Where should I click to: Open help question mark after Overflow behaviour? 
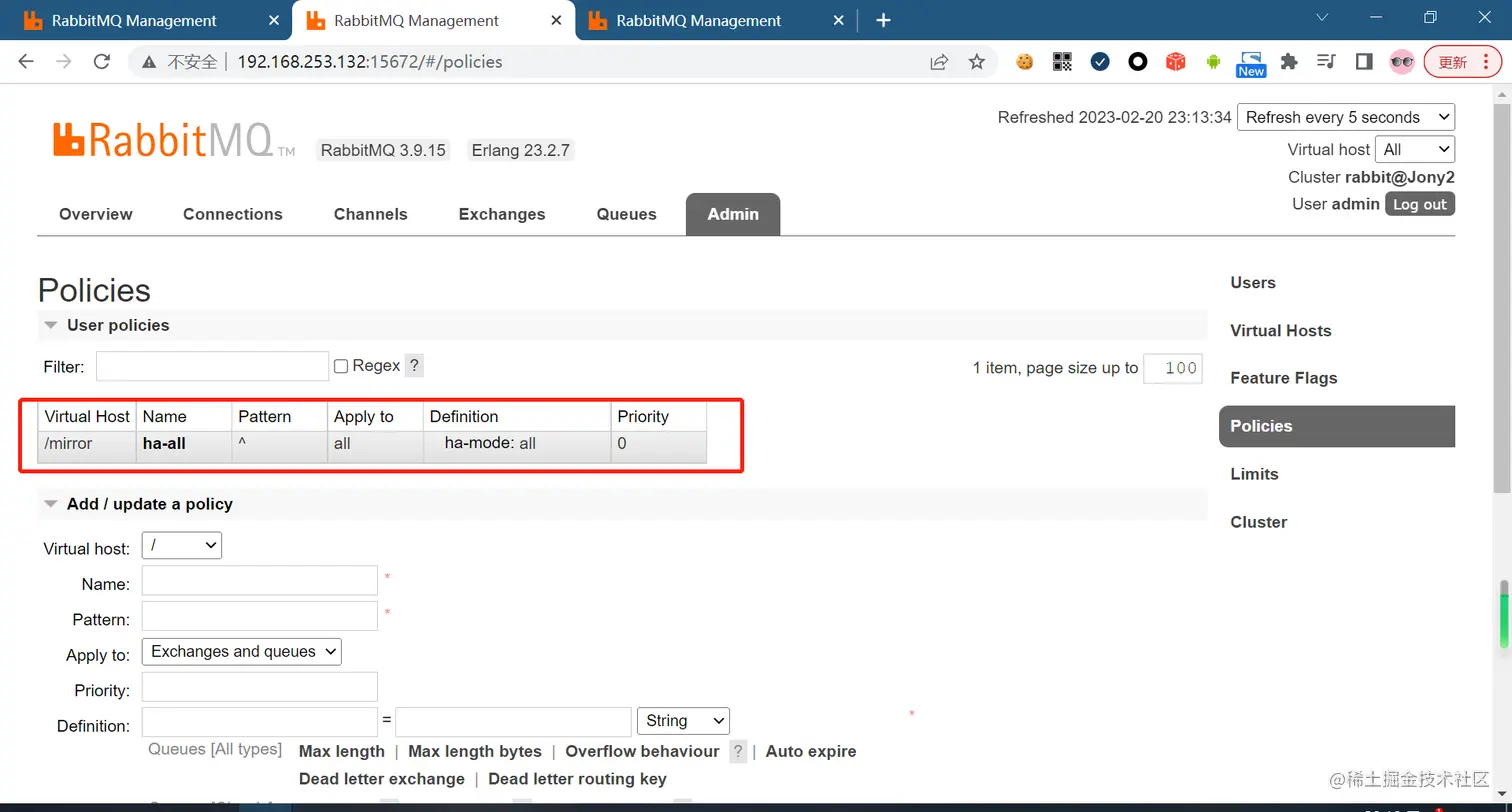pyautogui.click(x=738, y=752)
